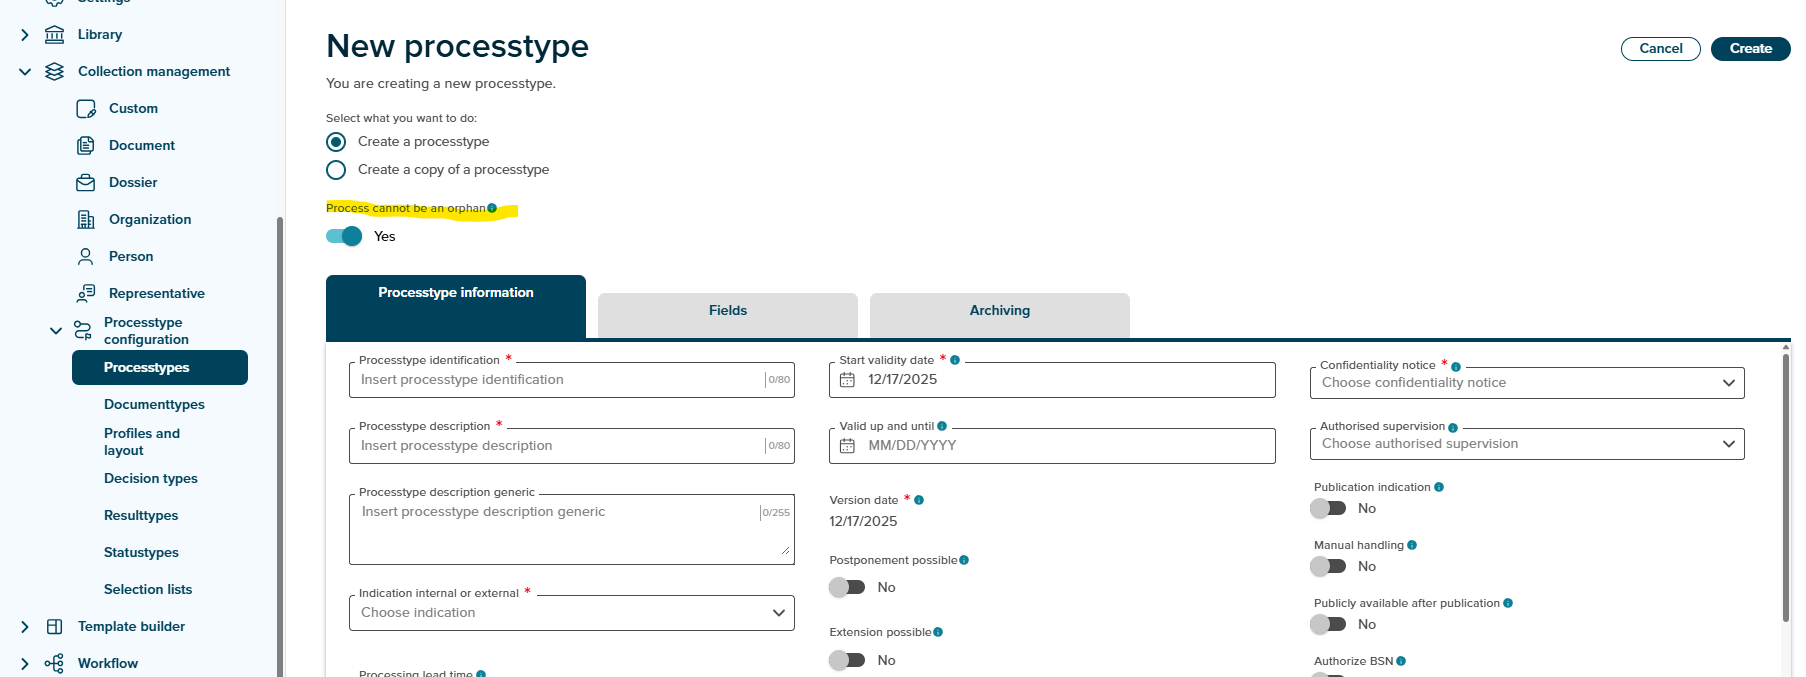Turn on Extension possible toggle
The image size is (1806, 677).
point(847,660)
